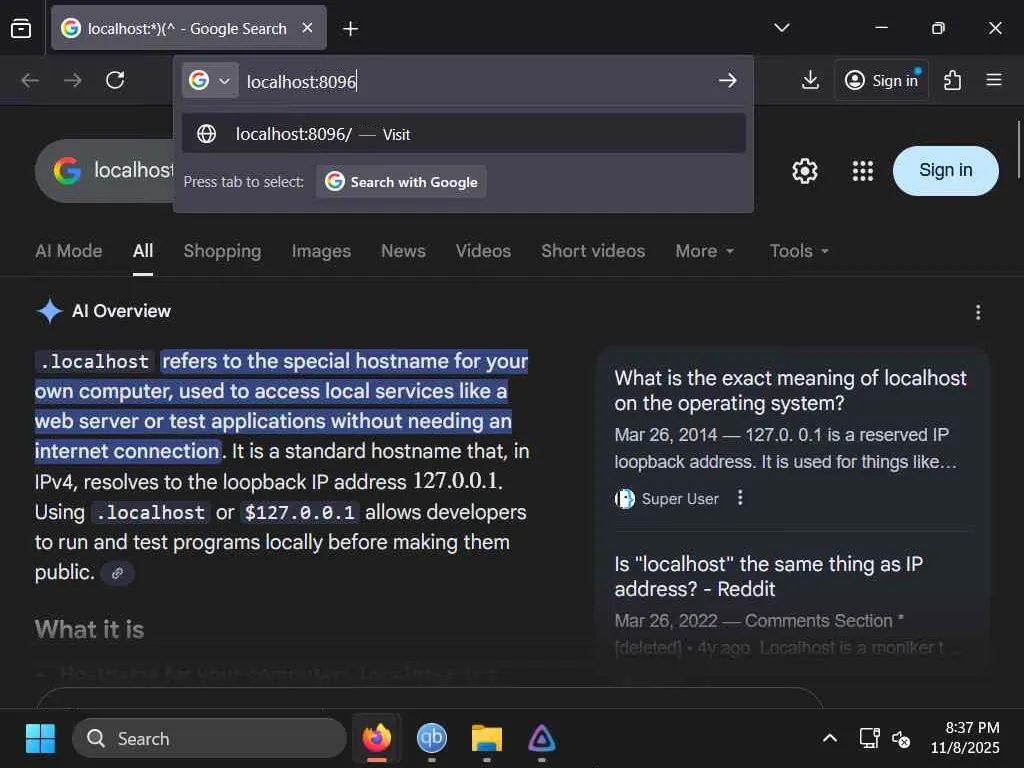Open qBittorrent from the taskbar
The image size is (1024, 768).
(x=432, y=739)
